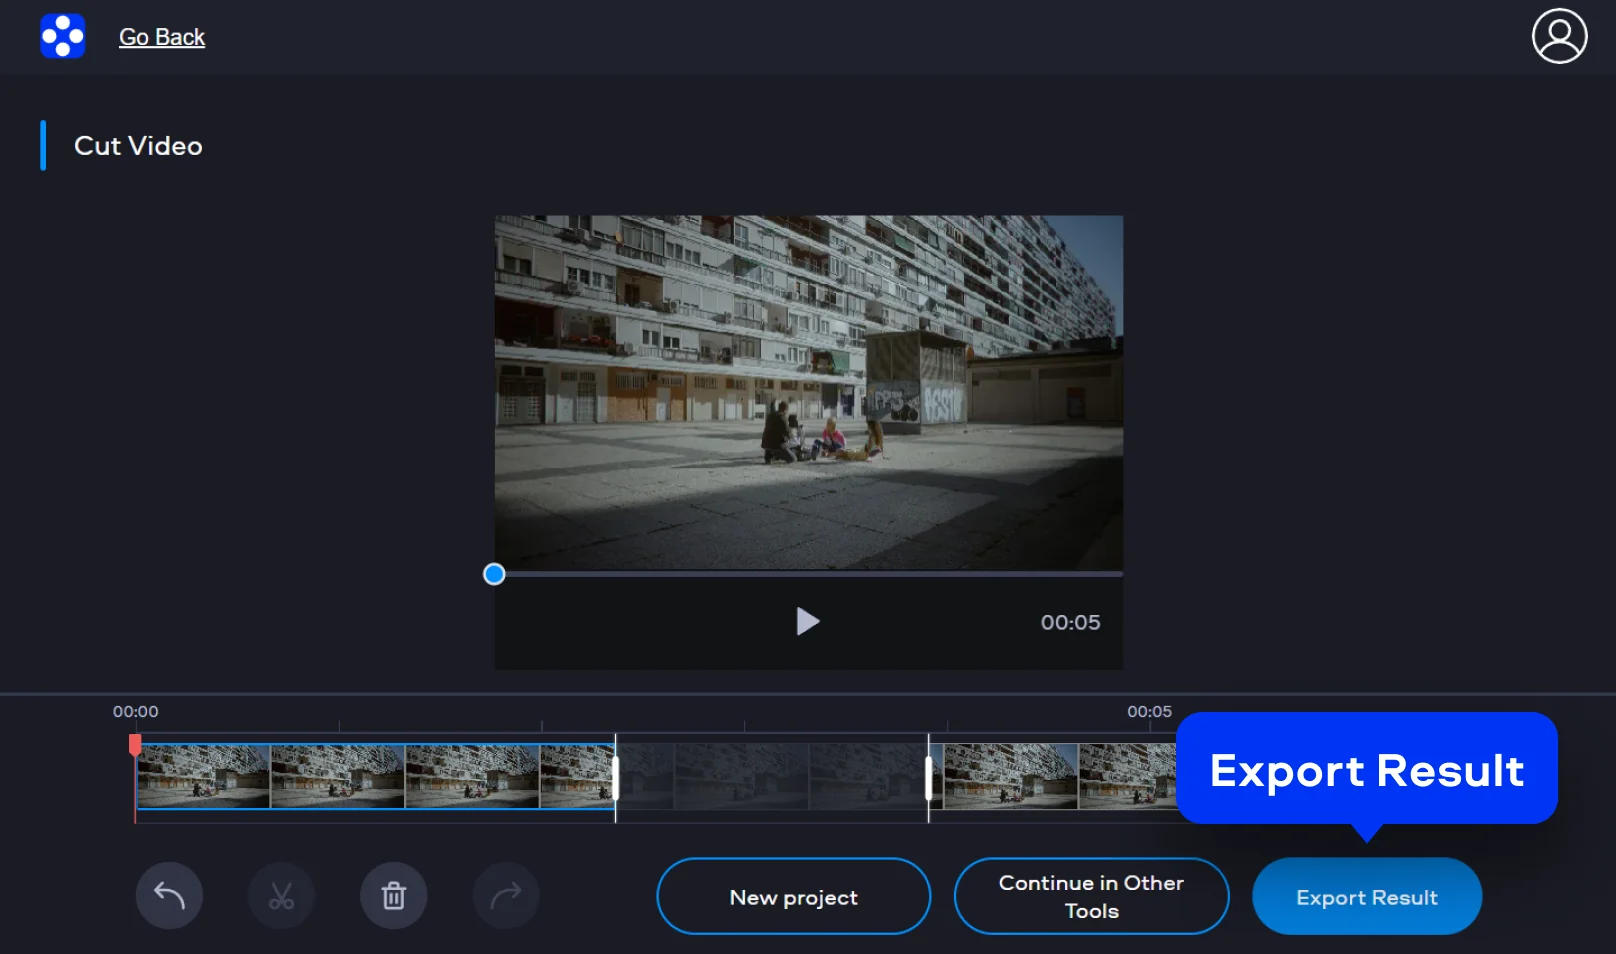This screenshot has height=954, width=1616.
Task: Select the red playhead marker on the timeline
Action: click(135, 745)
